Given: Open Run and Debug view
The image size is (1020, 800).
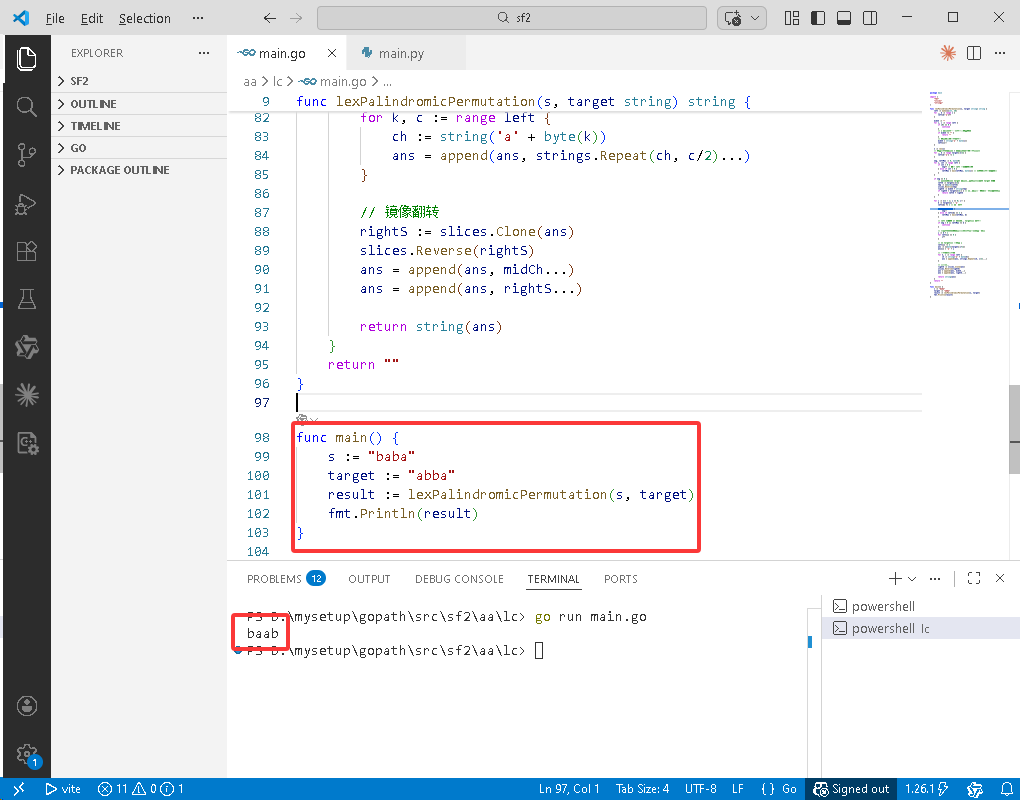Looking at the screenshot, I should [27, 204].
